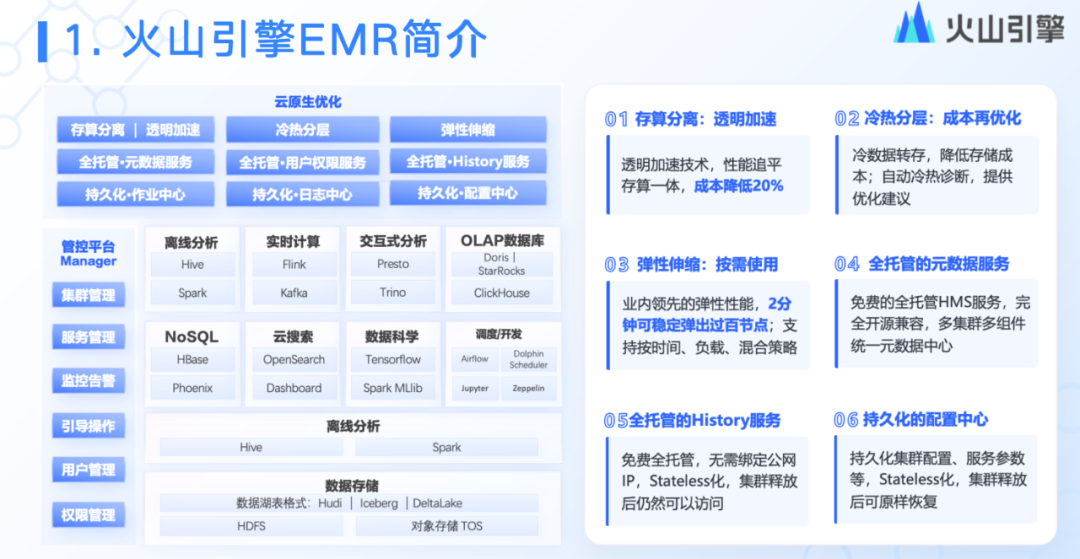Select the 全托管·元数据服务 blue box
This screenshot has width=1080, height=559.
click(135, 162)
